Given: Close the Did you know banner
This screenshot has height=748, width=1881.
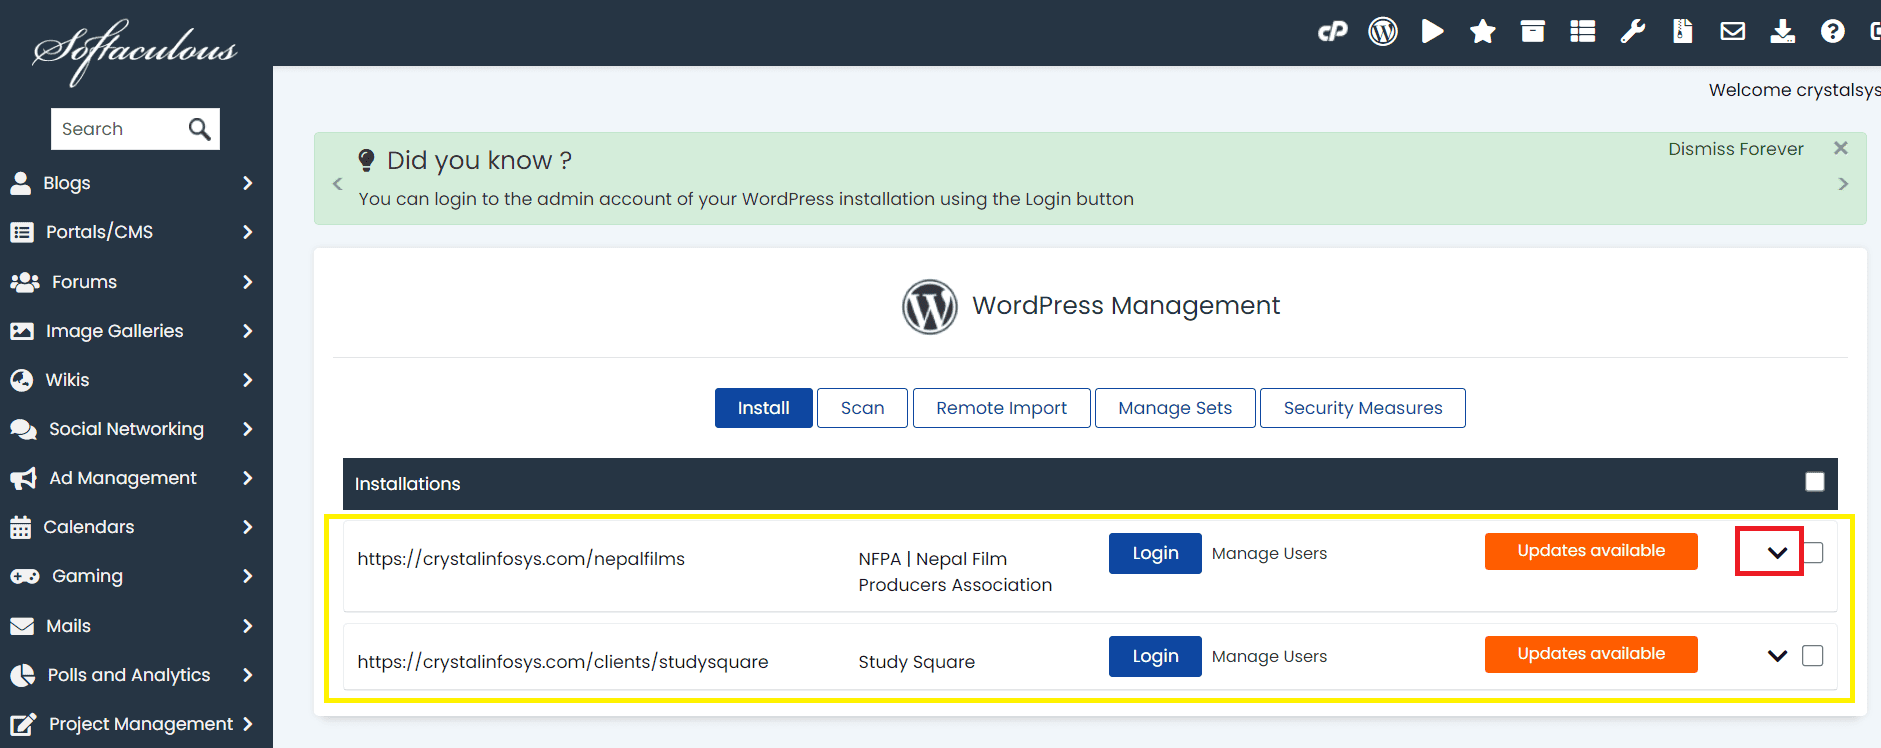Looking at the screenshot, I should (1841, 148).
